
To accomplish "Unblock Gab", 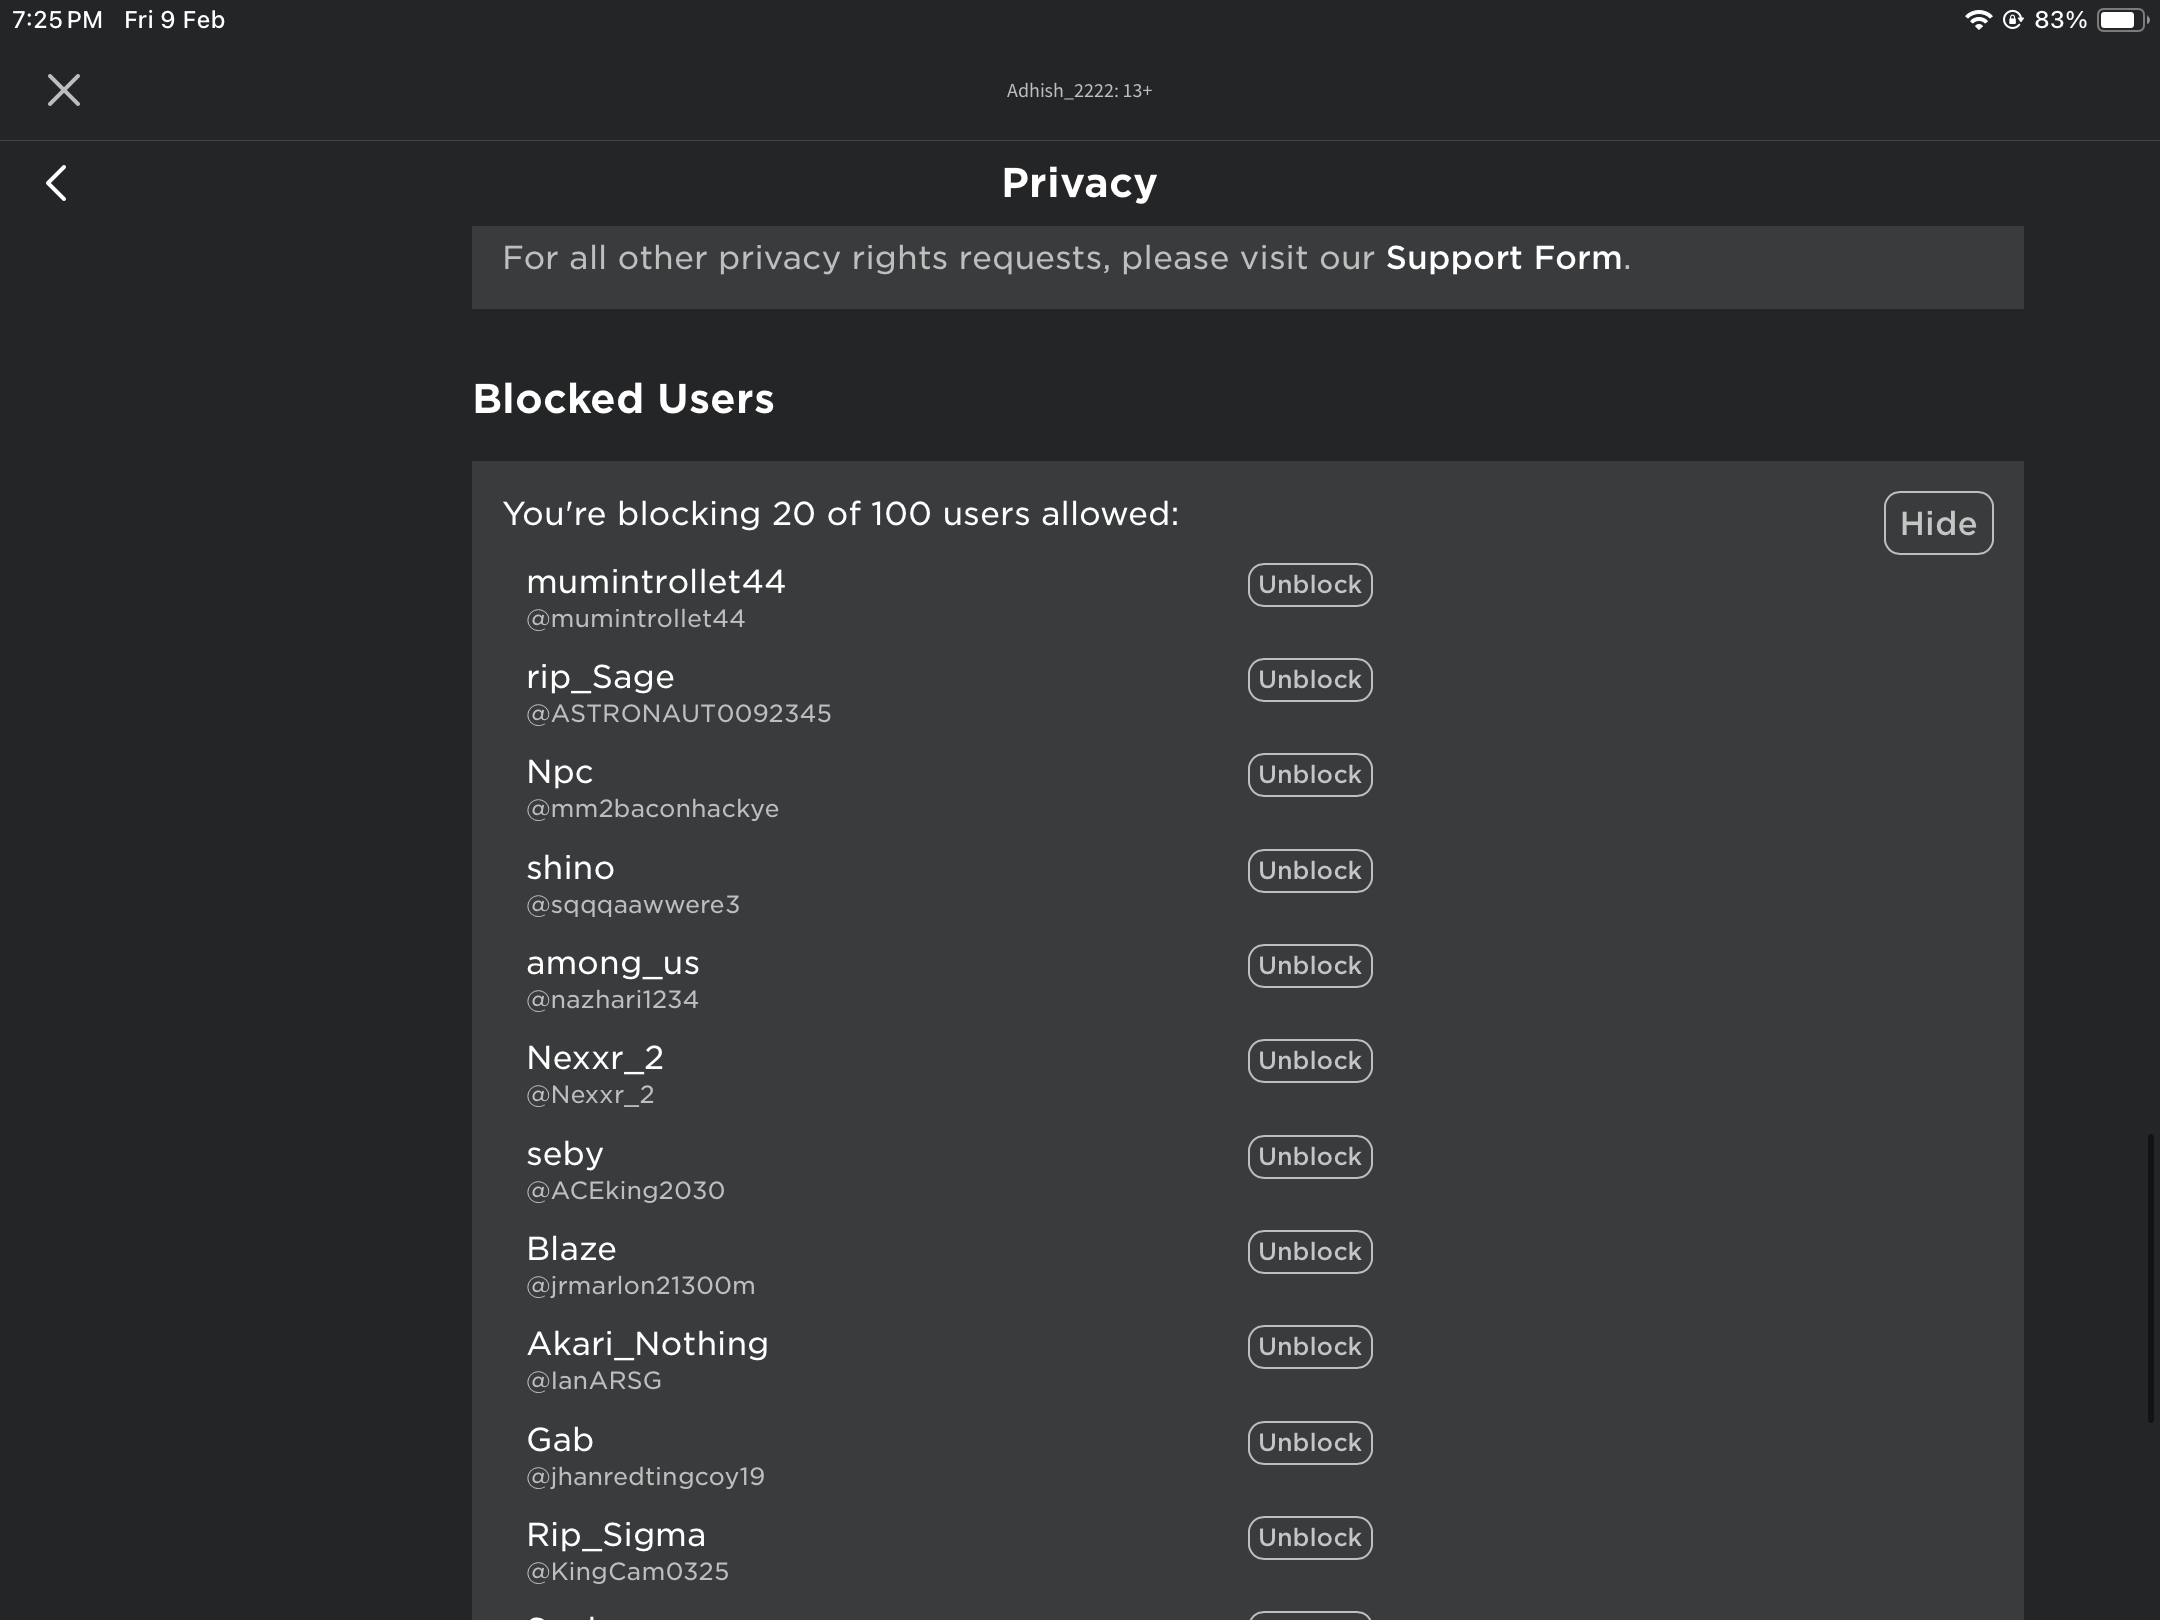I will point(1309,1443).
